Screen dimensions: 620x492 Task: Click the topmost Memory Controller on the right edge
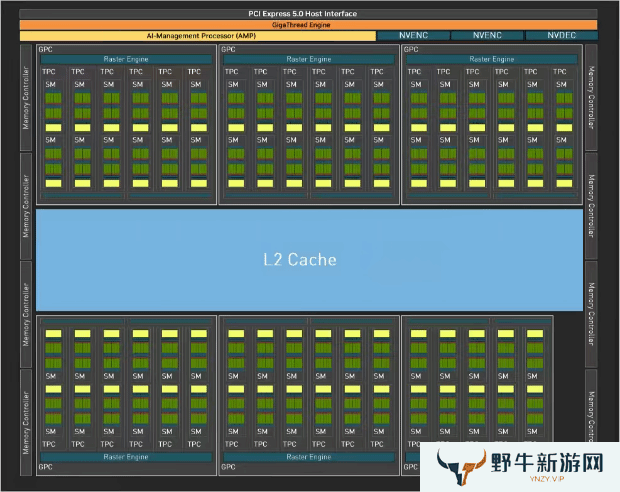coord(591,98)
